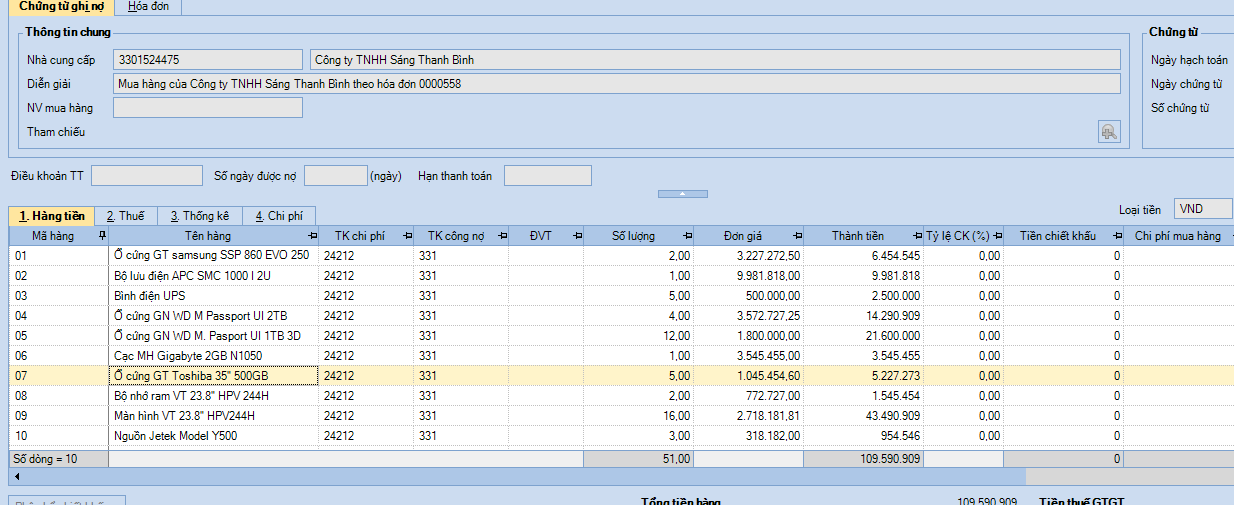Image resolution: width=1234 pixels, height=505 pixels.
Task: Click quantity 12,00 in row 05
Action: click(x=638, y=336)
